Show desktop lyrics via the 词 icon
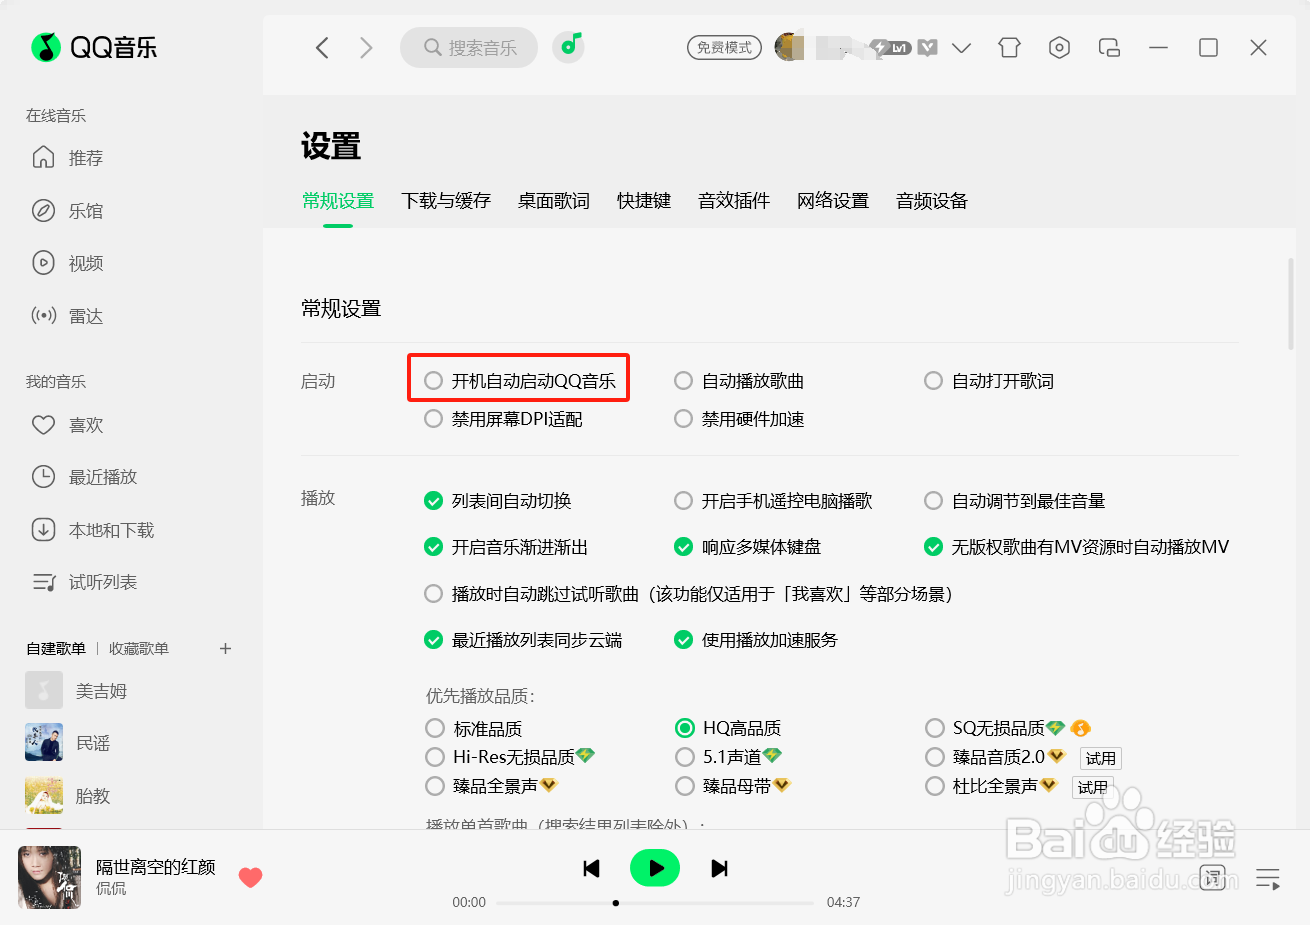Viewport: 1310px width, 925px height. pyautogui.click(x=1213, y=877)
